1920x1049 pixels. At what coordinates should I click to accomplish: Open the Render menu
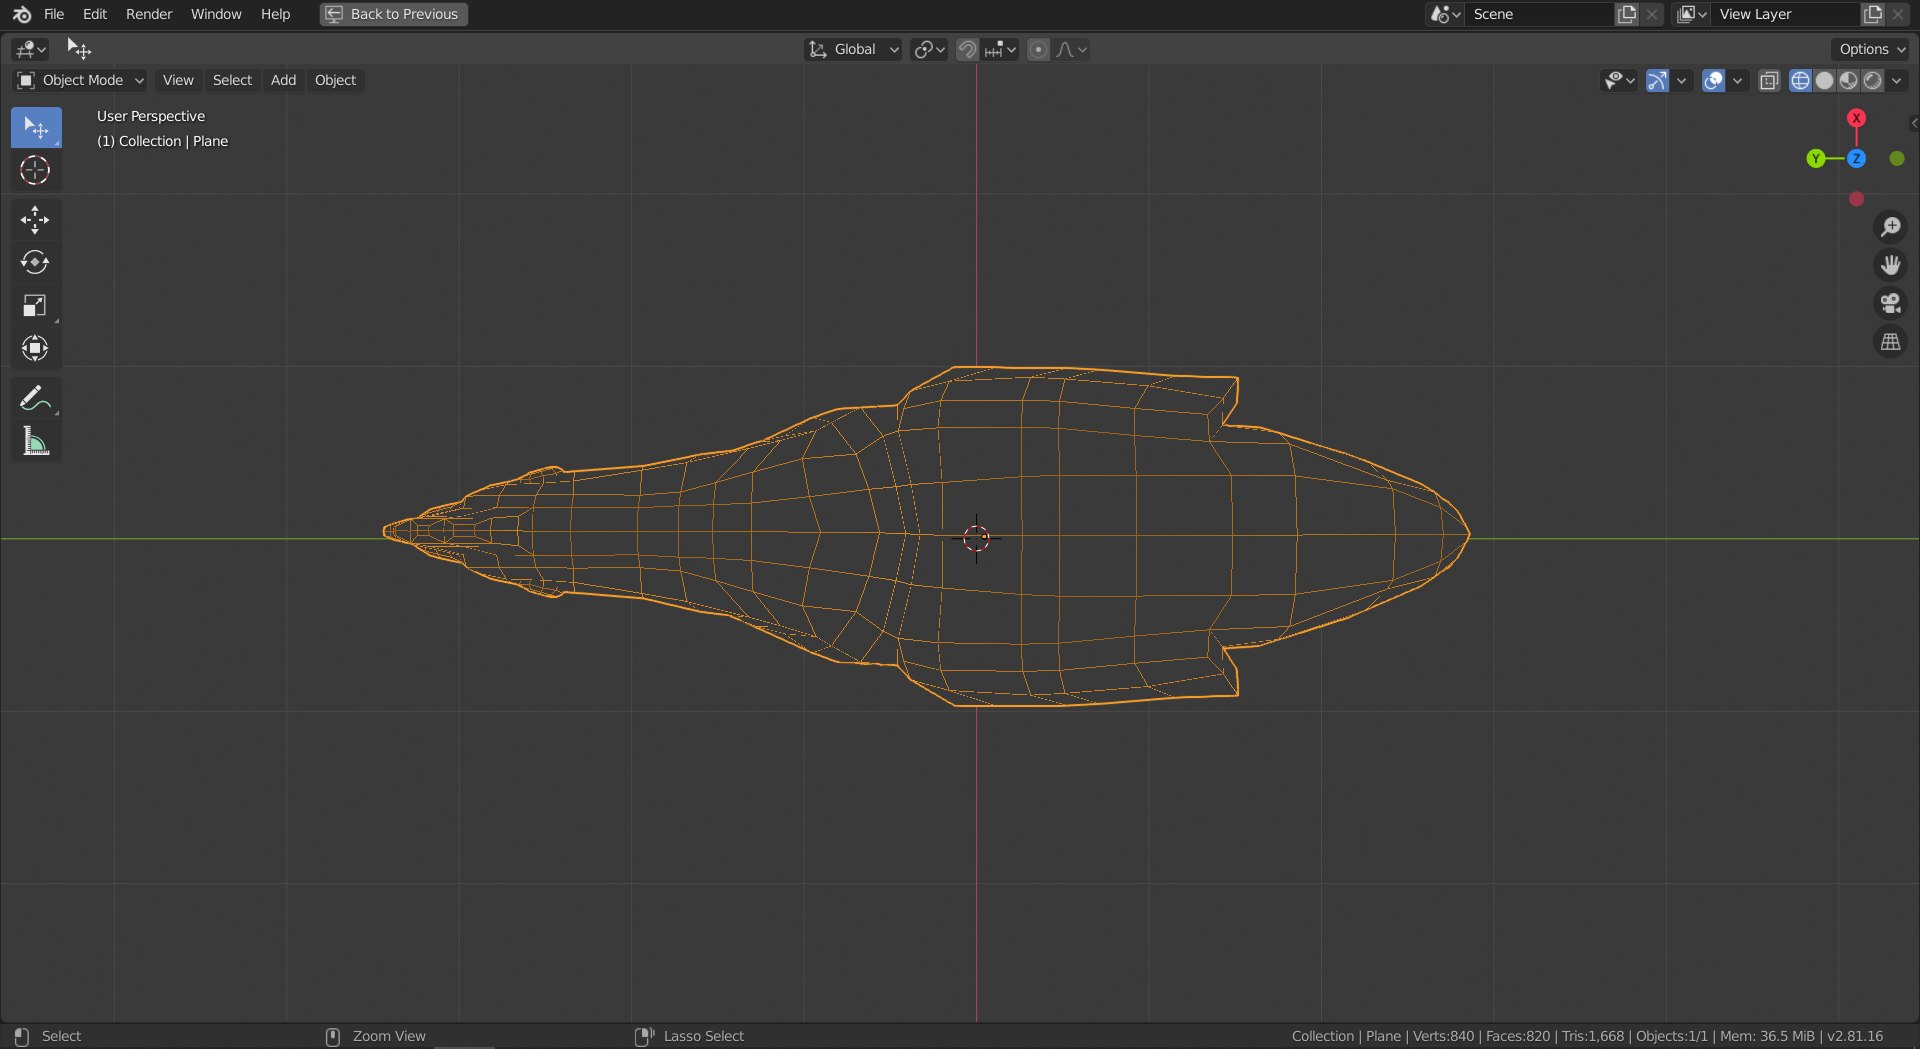point(149,14)
